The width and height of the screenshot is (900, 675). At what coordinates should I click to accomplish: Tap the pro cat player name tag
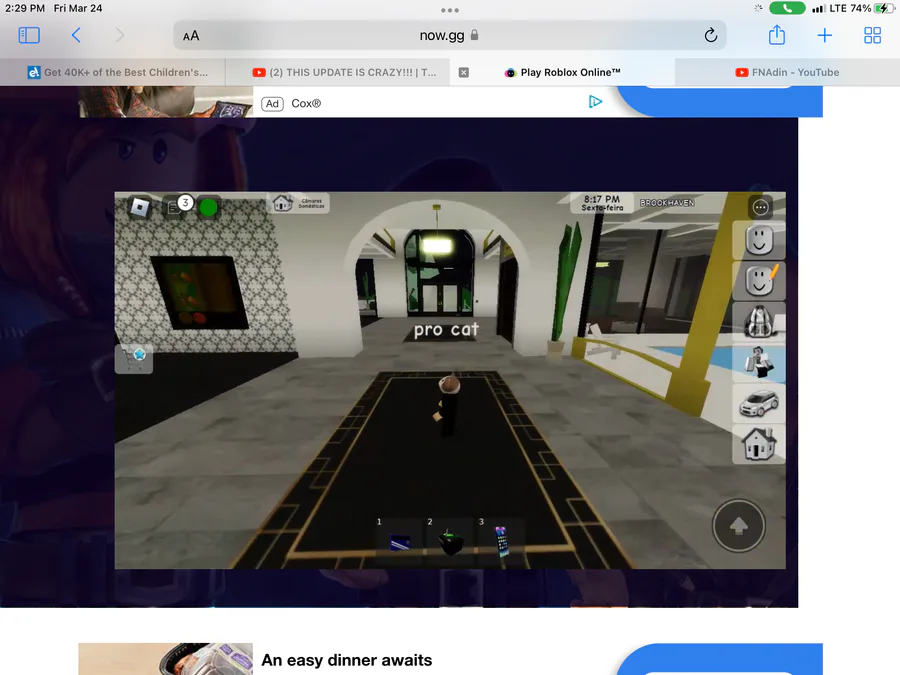tap(446, 329)
